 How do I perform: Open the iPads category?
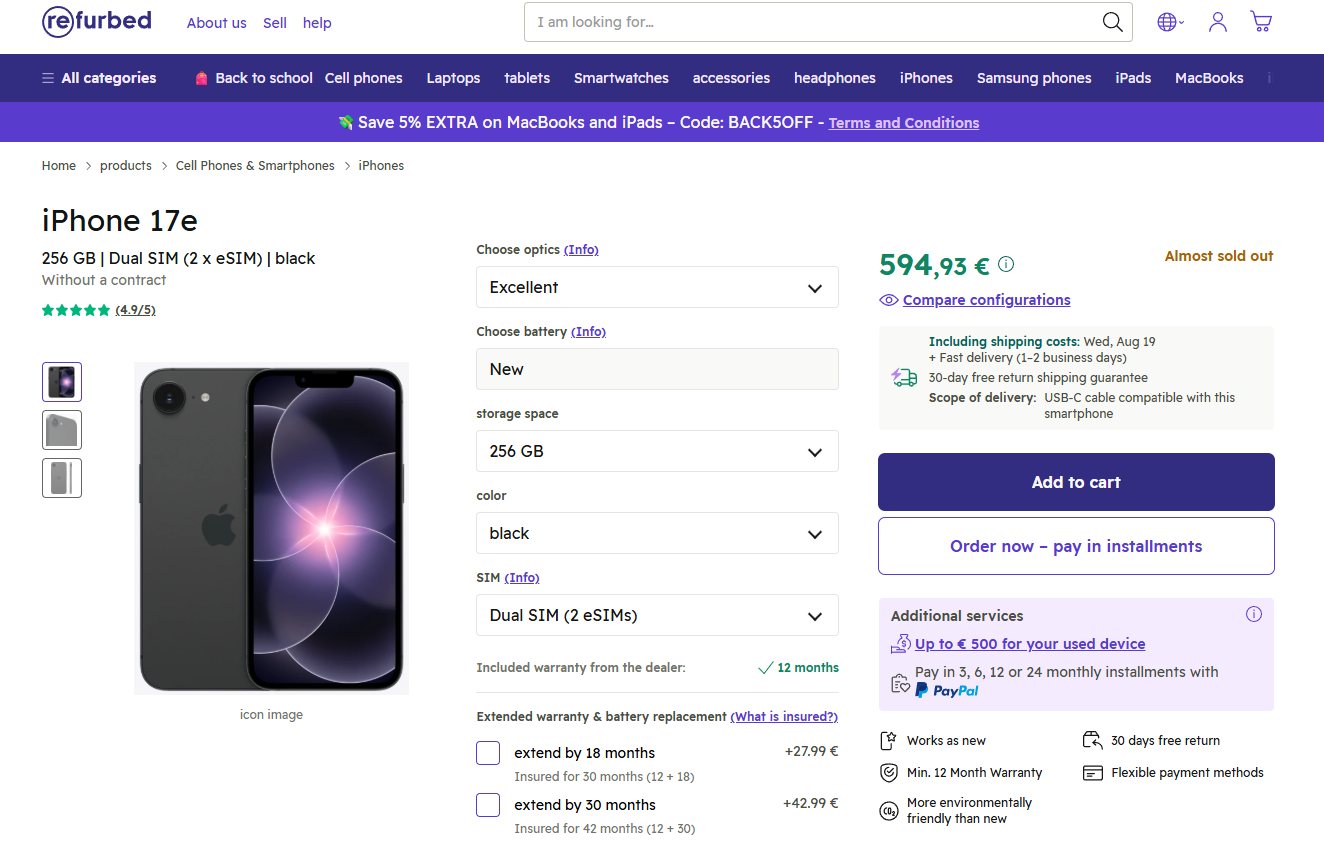[x=1133, y=78]
